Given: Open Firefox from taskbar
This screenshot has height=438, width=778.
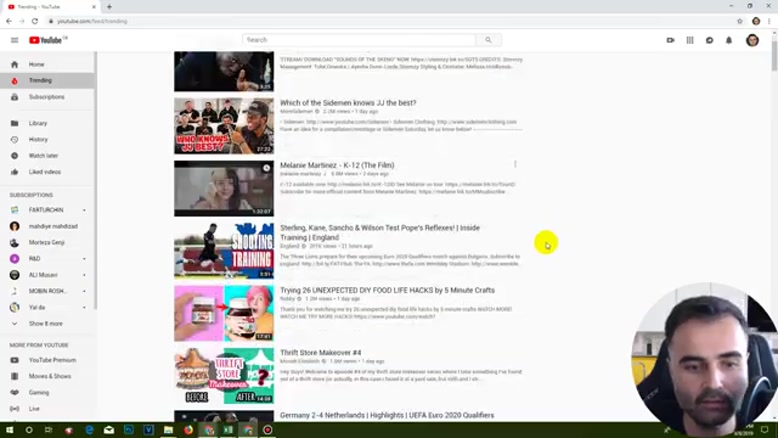Looking at the screenshot, I should [x=188, y=430].
